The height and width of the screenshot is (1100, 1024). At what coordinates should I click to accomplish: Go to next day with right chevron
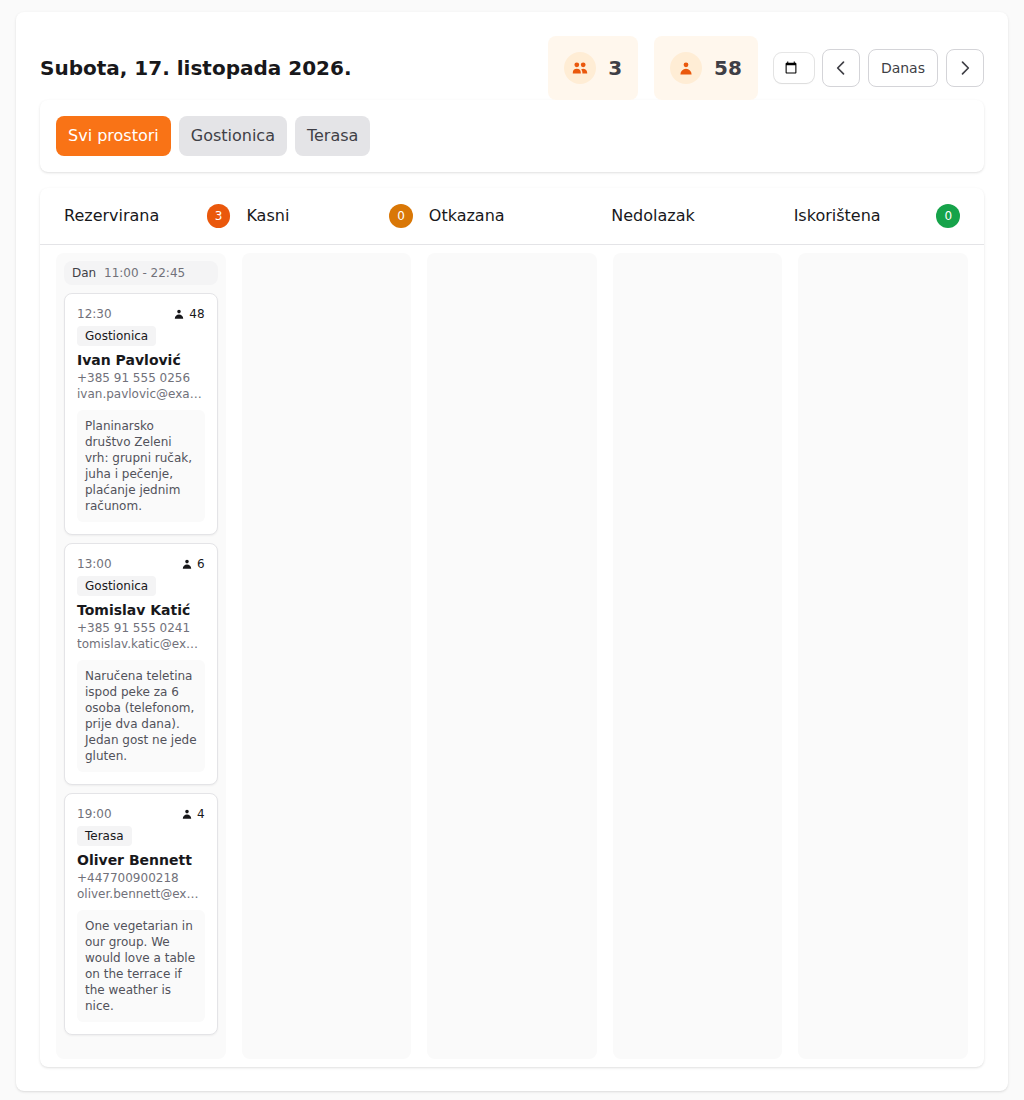pos(964,68)
